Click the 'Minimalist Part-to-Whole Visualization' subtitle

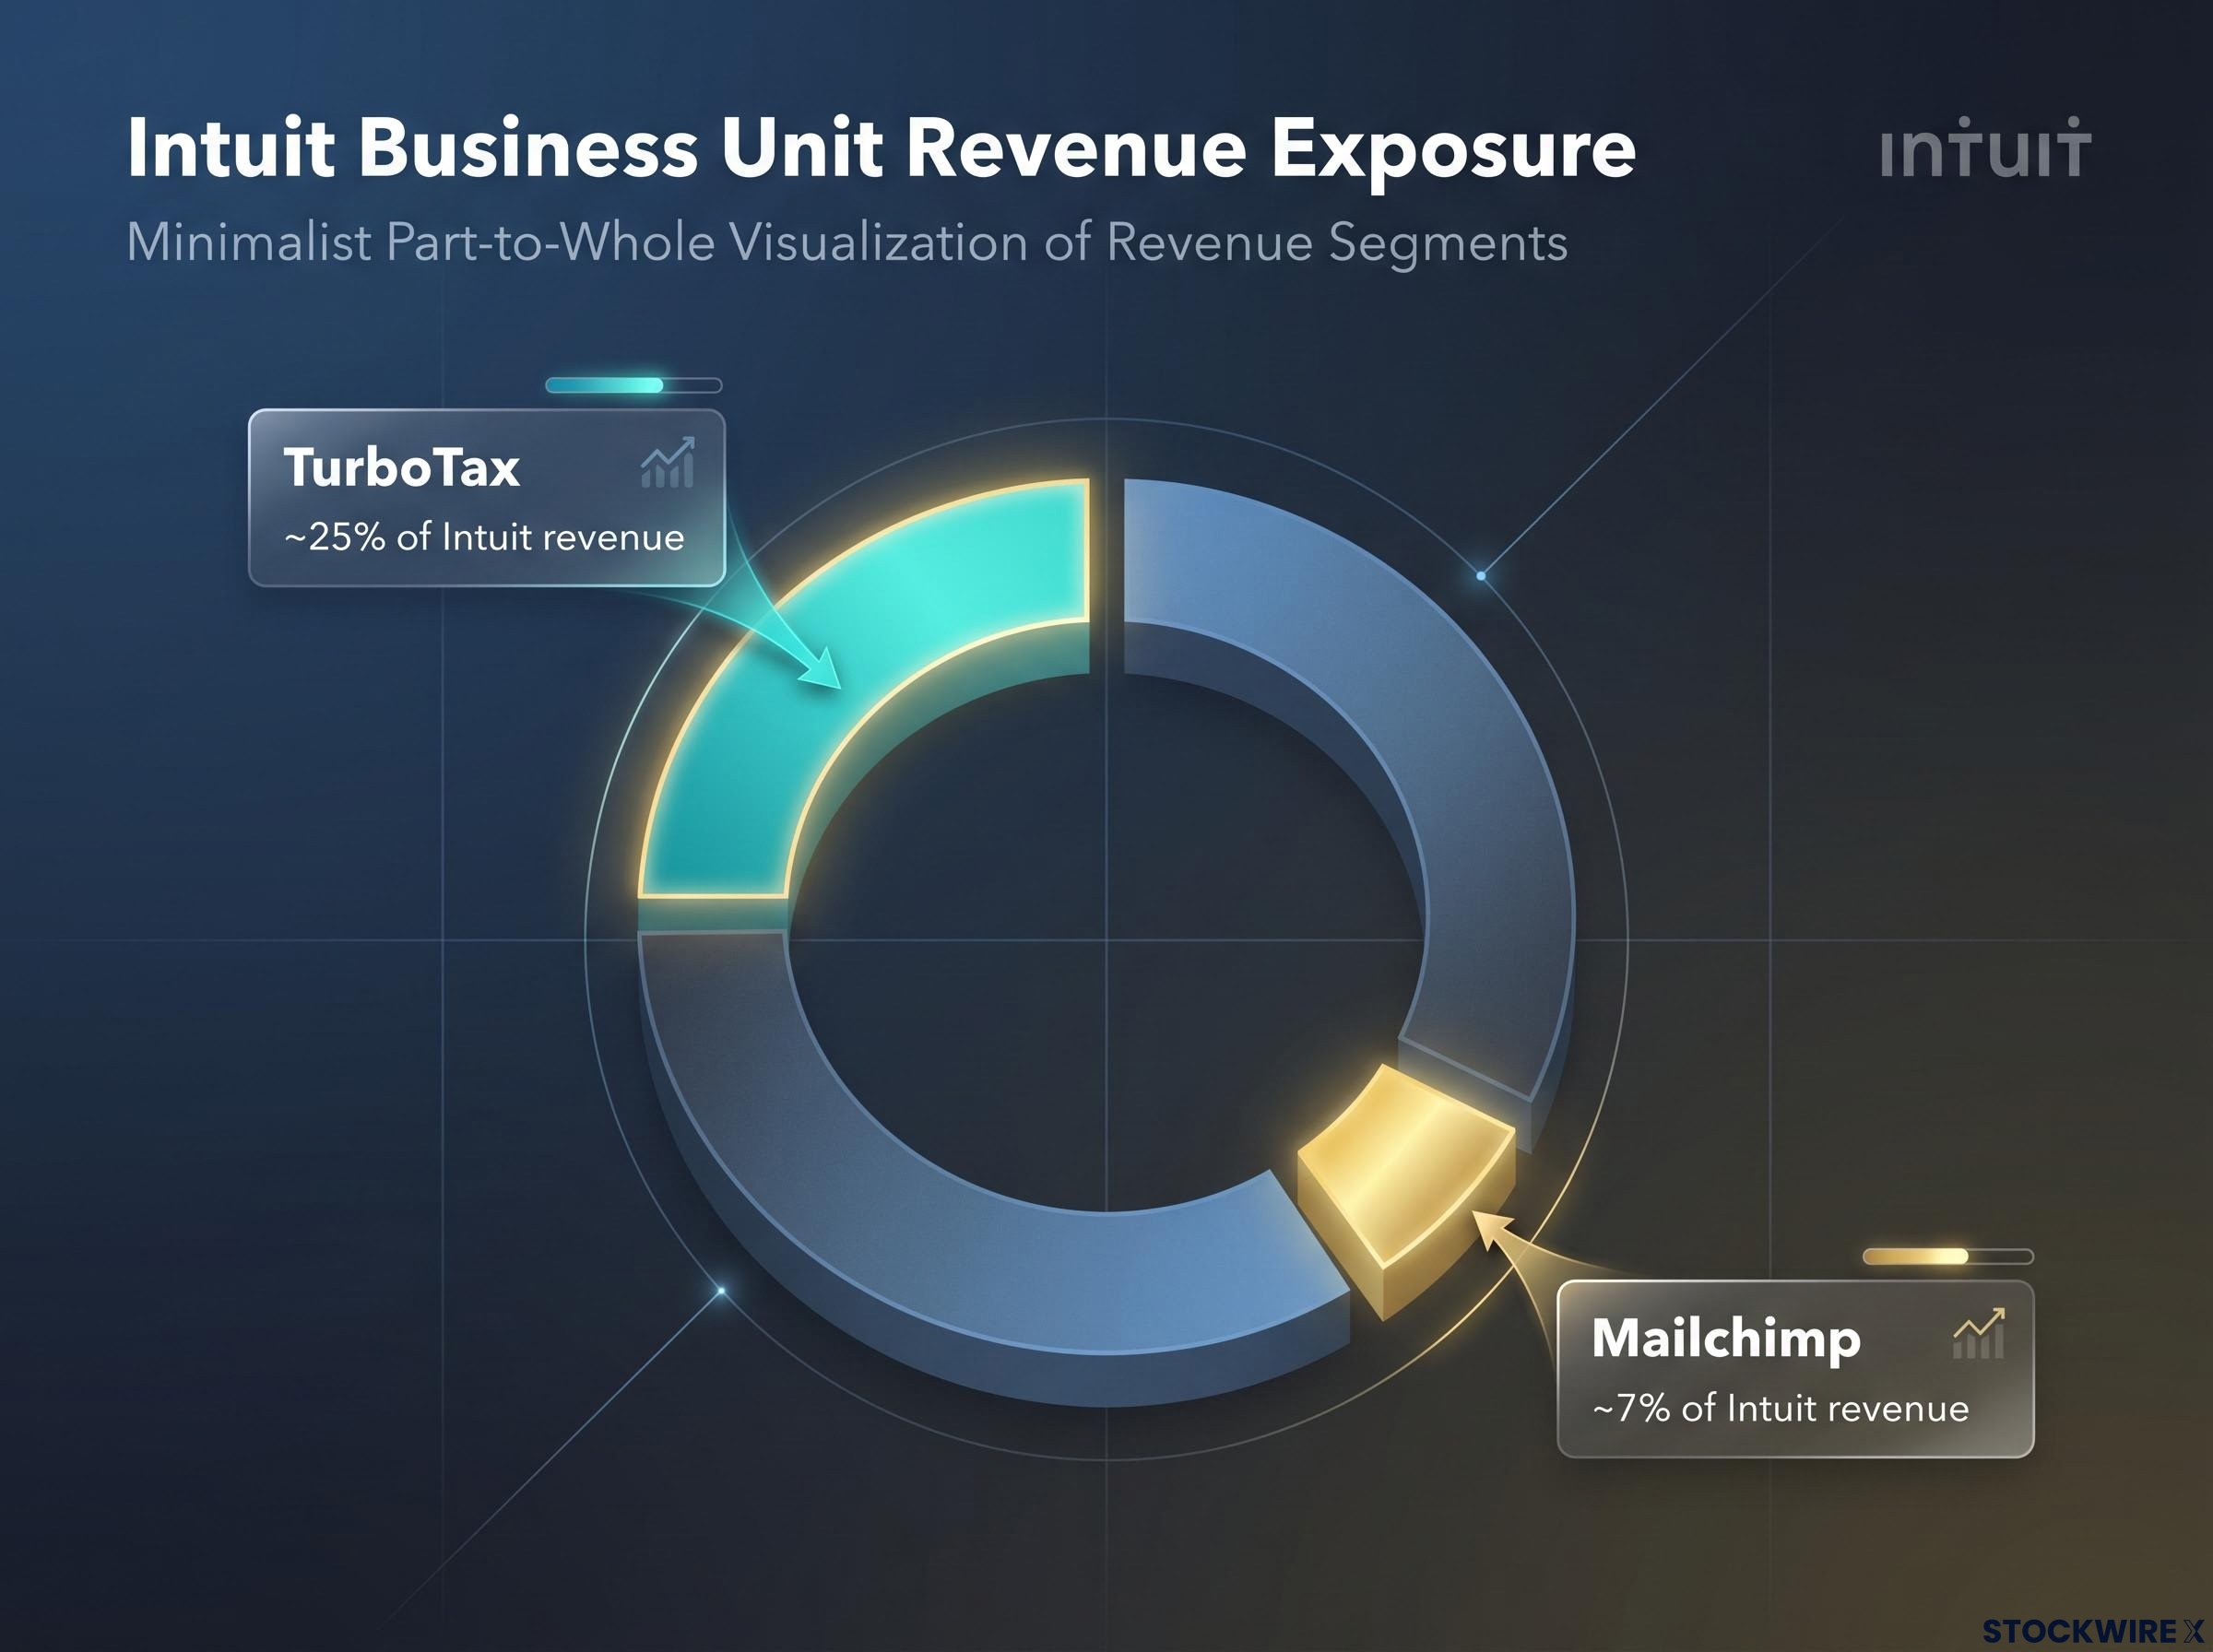pyautogui.click(x=847, y=243)
